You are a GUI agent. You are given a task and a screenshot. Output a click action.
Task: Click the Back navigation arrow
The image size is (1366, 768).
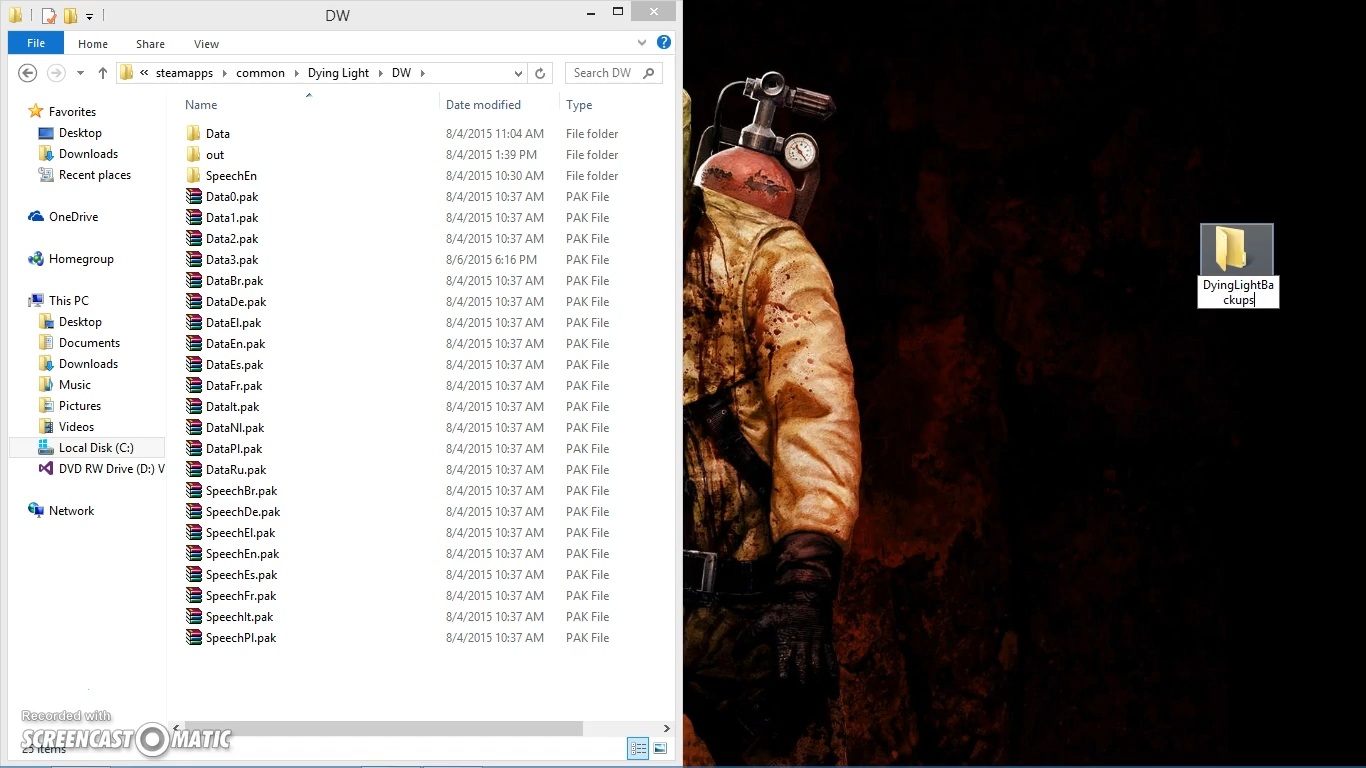pos(28,73)
